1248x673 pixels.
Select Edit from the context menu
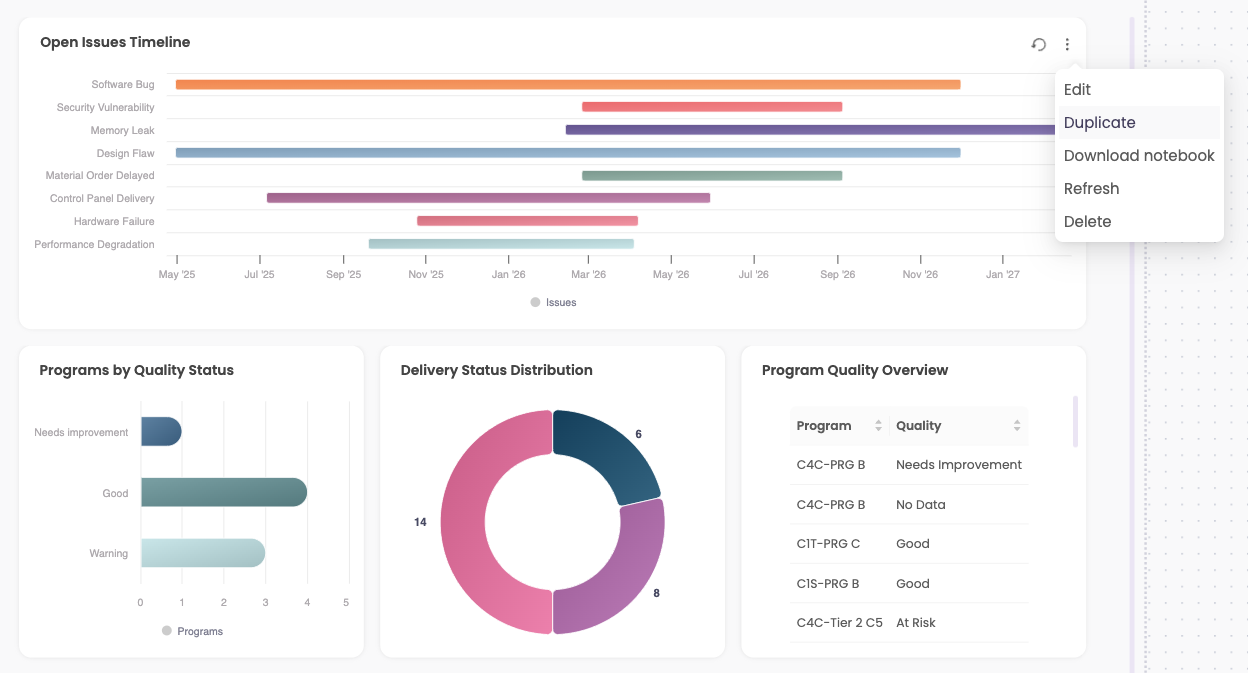click(1077, 90)
